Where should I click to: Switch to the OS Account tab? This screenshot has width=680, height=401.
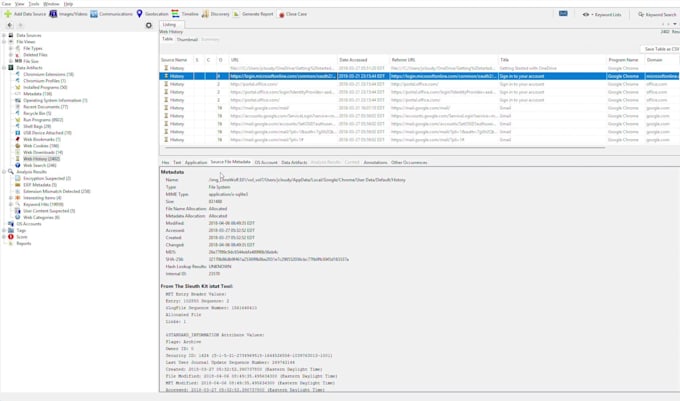point(266,162)
